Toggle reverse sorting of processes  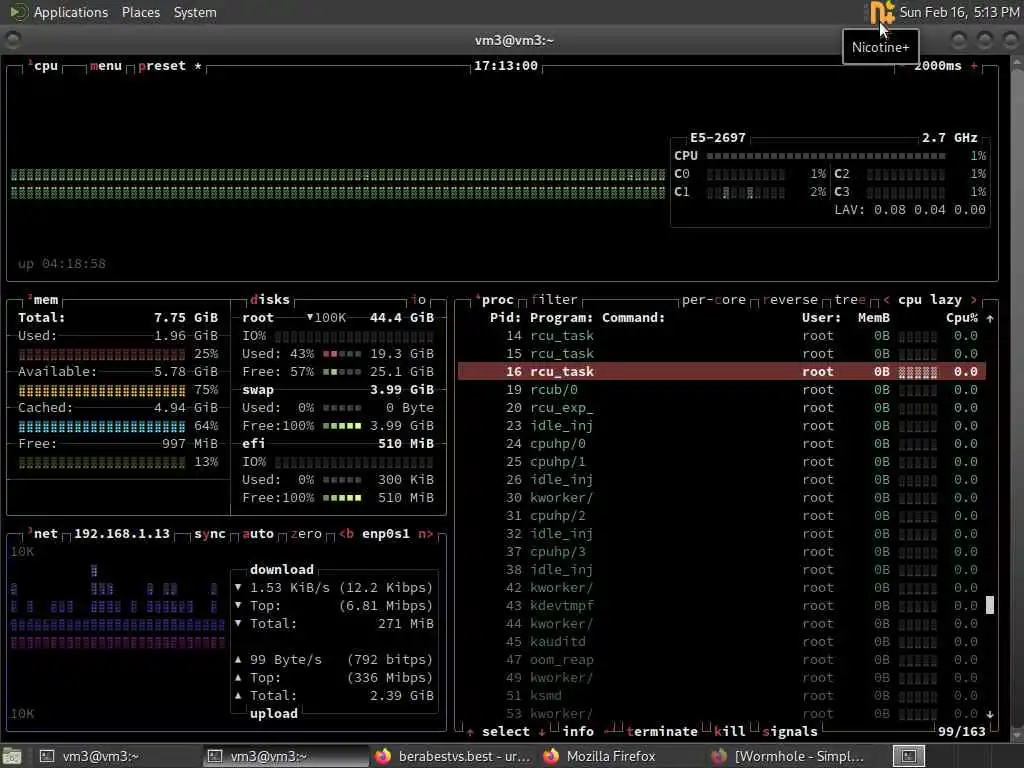pos(790,300)
